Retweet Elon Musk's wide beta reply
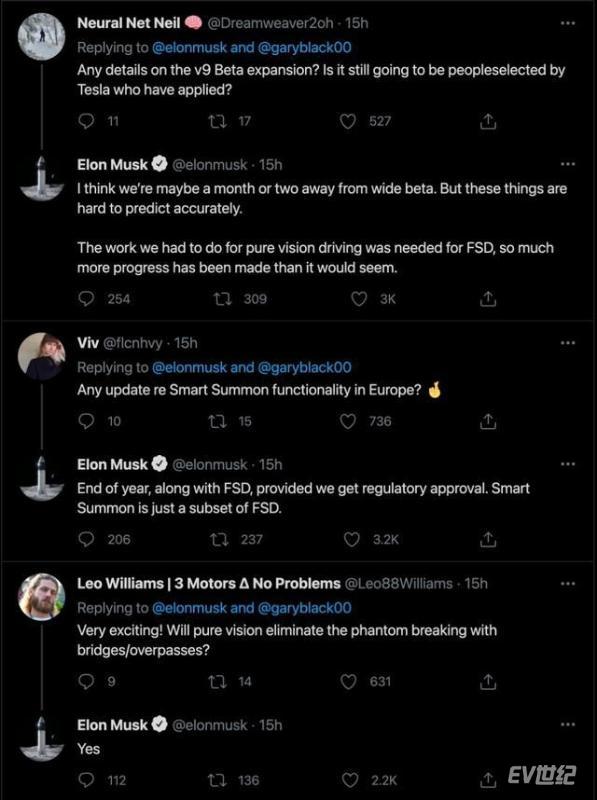The width and height of the screenshot is (597, 800). [223, 299]
